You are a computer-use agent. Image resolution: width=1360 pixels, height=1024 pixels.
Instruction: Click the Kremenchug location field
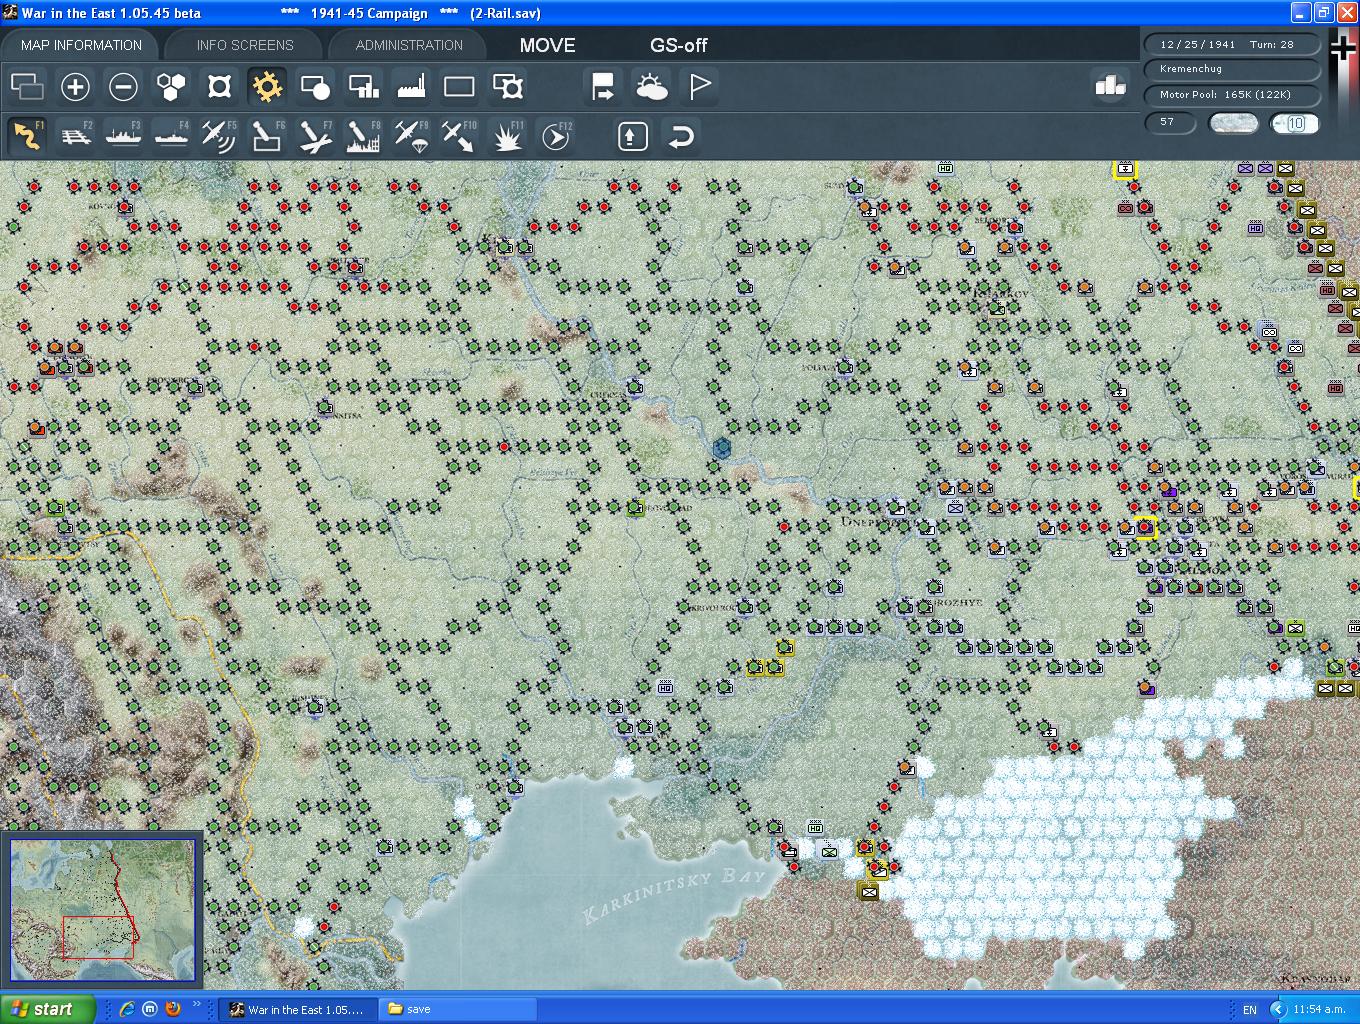tap(1232, 69)
